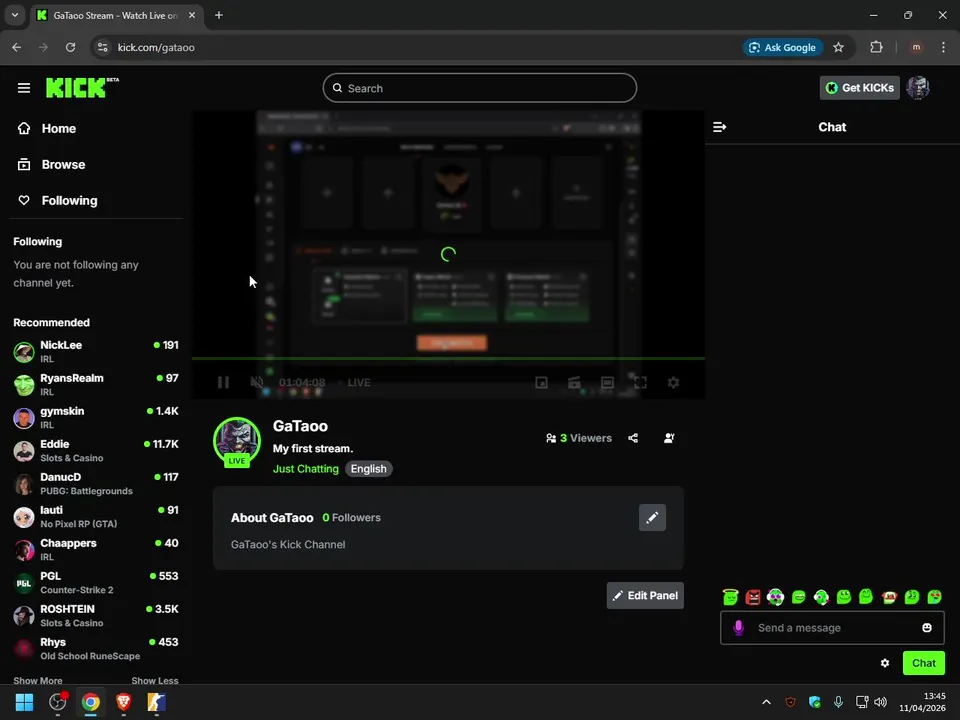This screenshot has height=720, width=960.
Task: Reload the page in browser
Action: click(70, 47)
